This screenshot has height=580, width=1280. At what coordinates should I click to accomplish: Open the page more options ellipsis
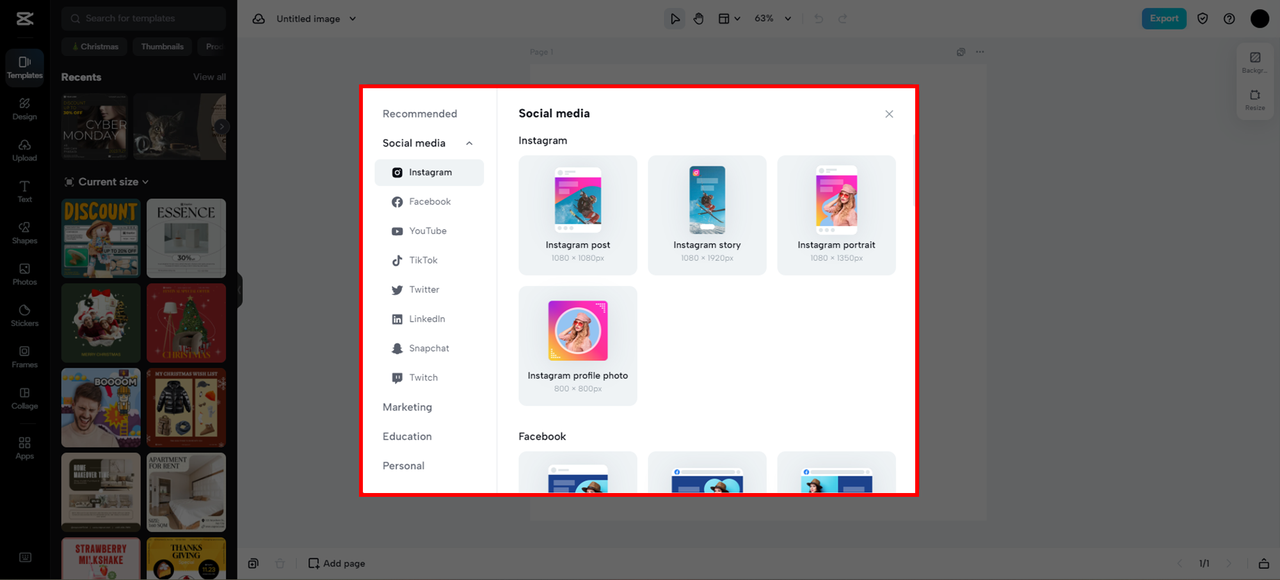980,52
